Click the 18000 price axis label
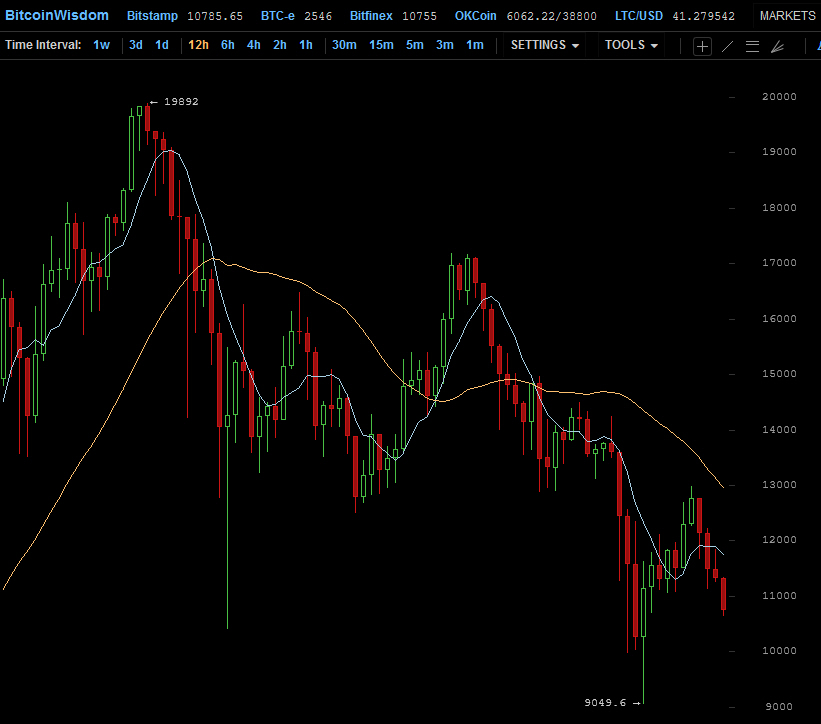Image resolution: width=821 pixels, height=724 pixels. (779, 208)
